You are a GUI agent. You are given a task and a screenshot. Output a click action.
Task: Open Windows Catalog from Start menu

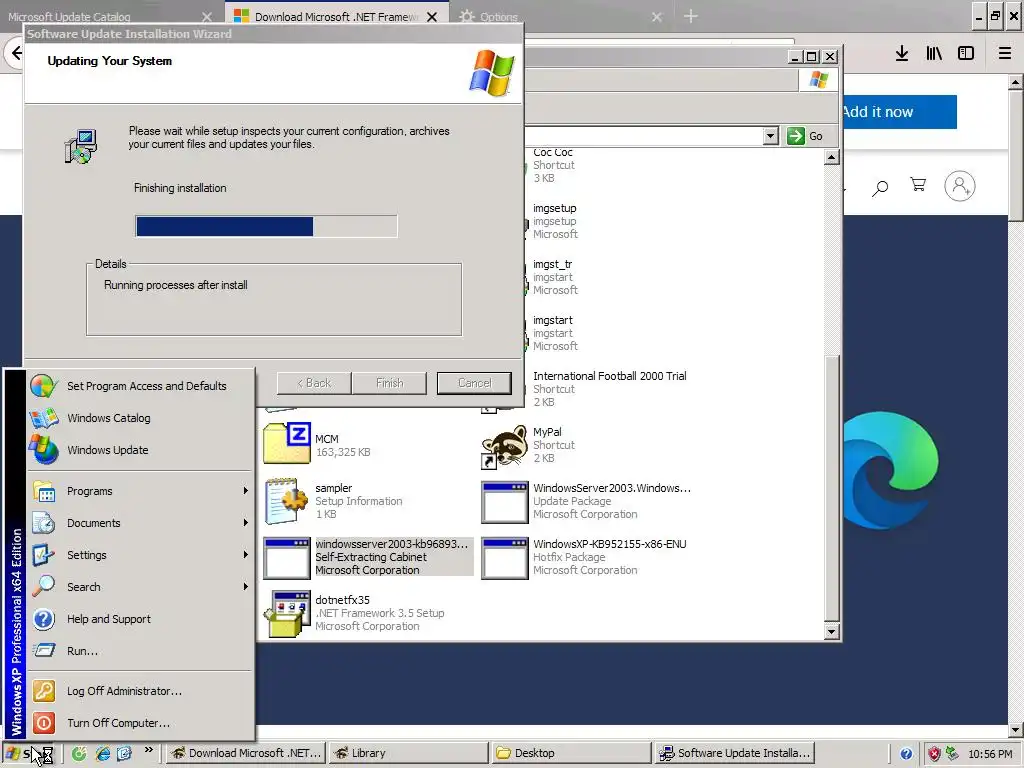(x=140, y=418)
